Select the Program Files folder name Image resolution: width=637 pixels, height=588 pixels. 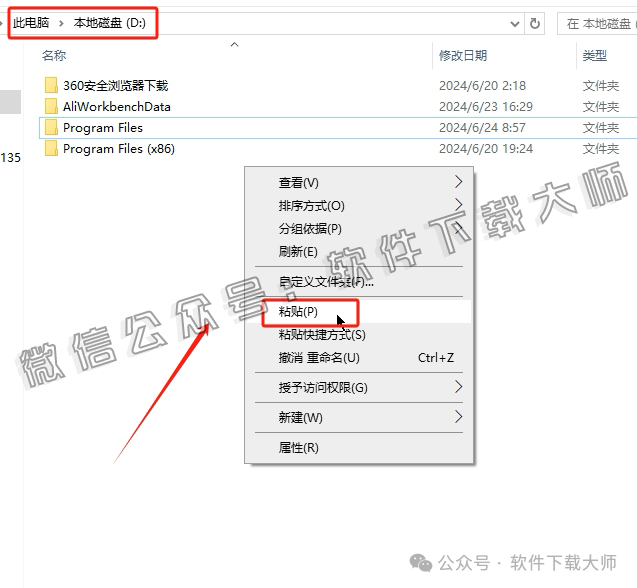pos(103,128)
